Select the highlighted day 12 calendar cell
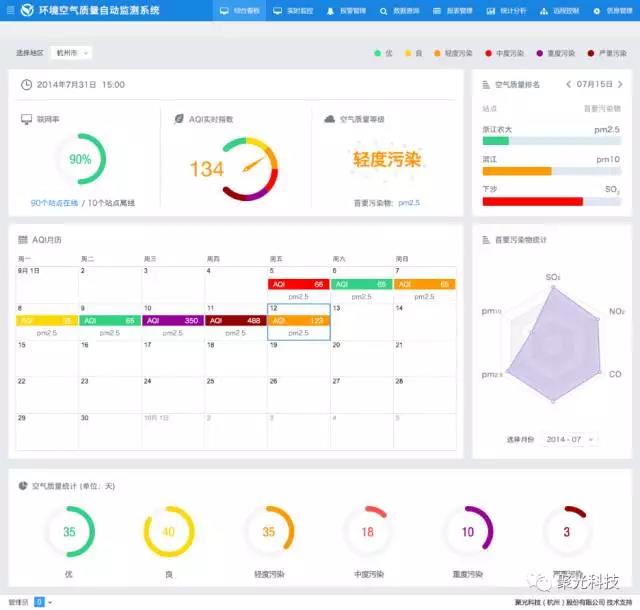Image resolution: width=640 pixels, height=610 pixels. (x=298, y=322)
